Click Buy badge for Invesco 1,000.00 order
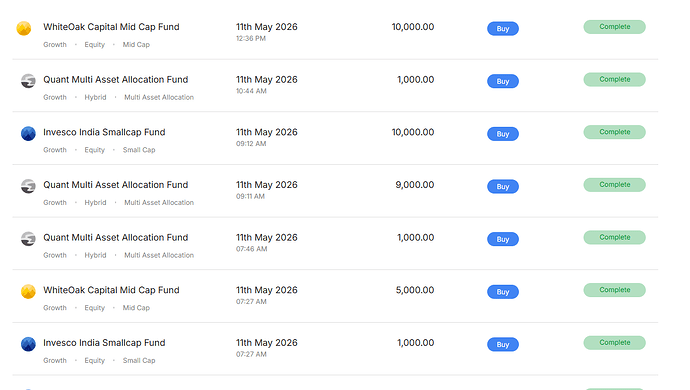The height and width of the screenshot is (390, 690). pyautogui.click(x=503, y=344)
